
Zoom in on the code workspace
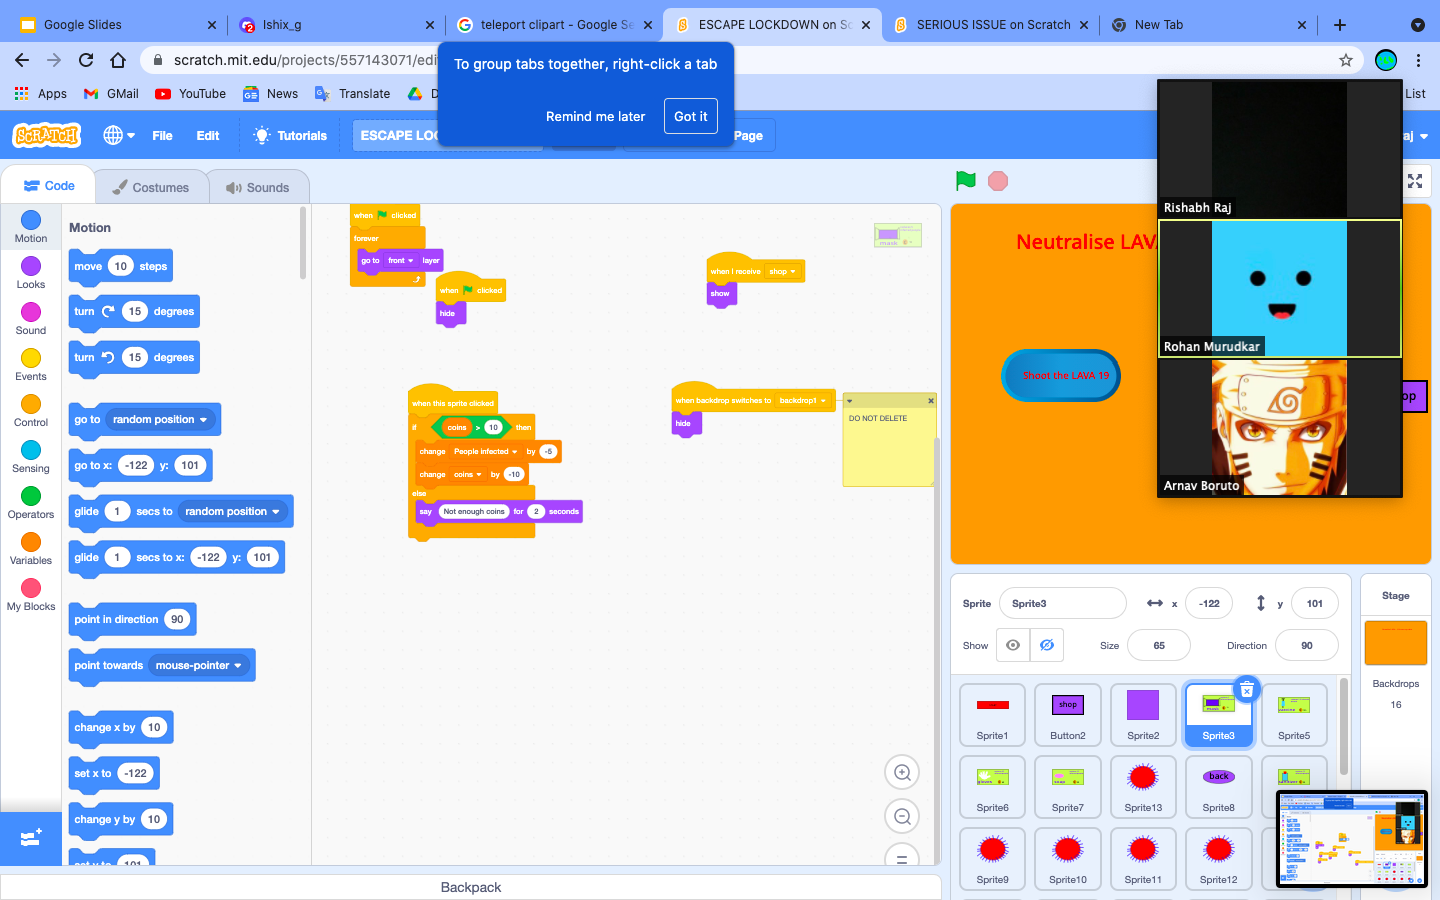coord(902,772)
